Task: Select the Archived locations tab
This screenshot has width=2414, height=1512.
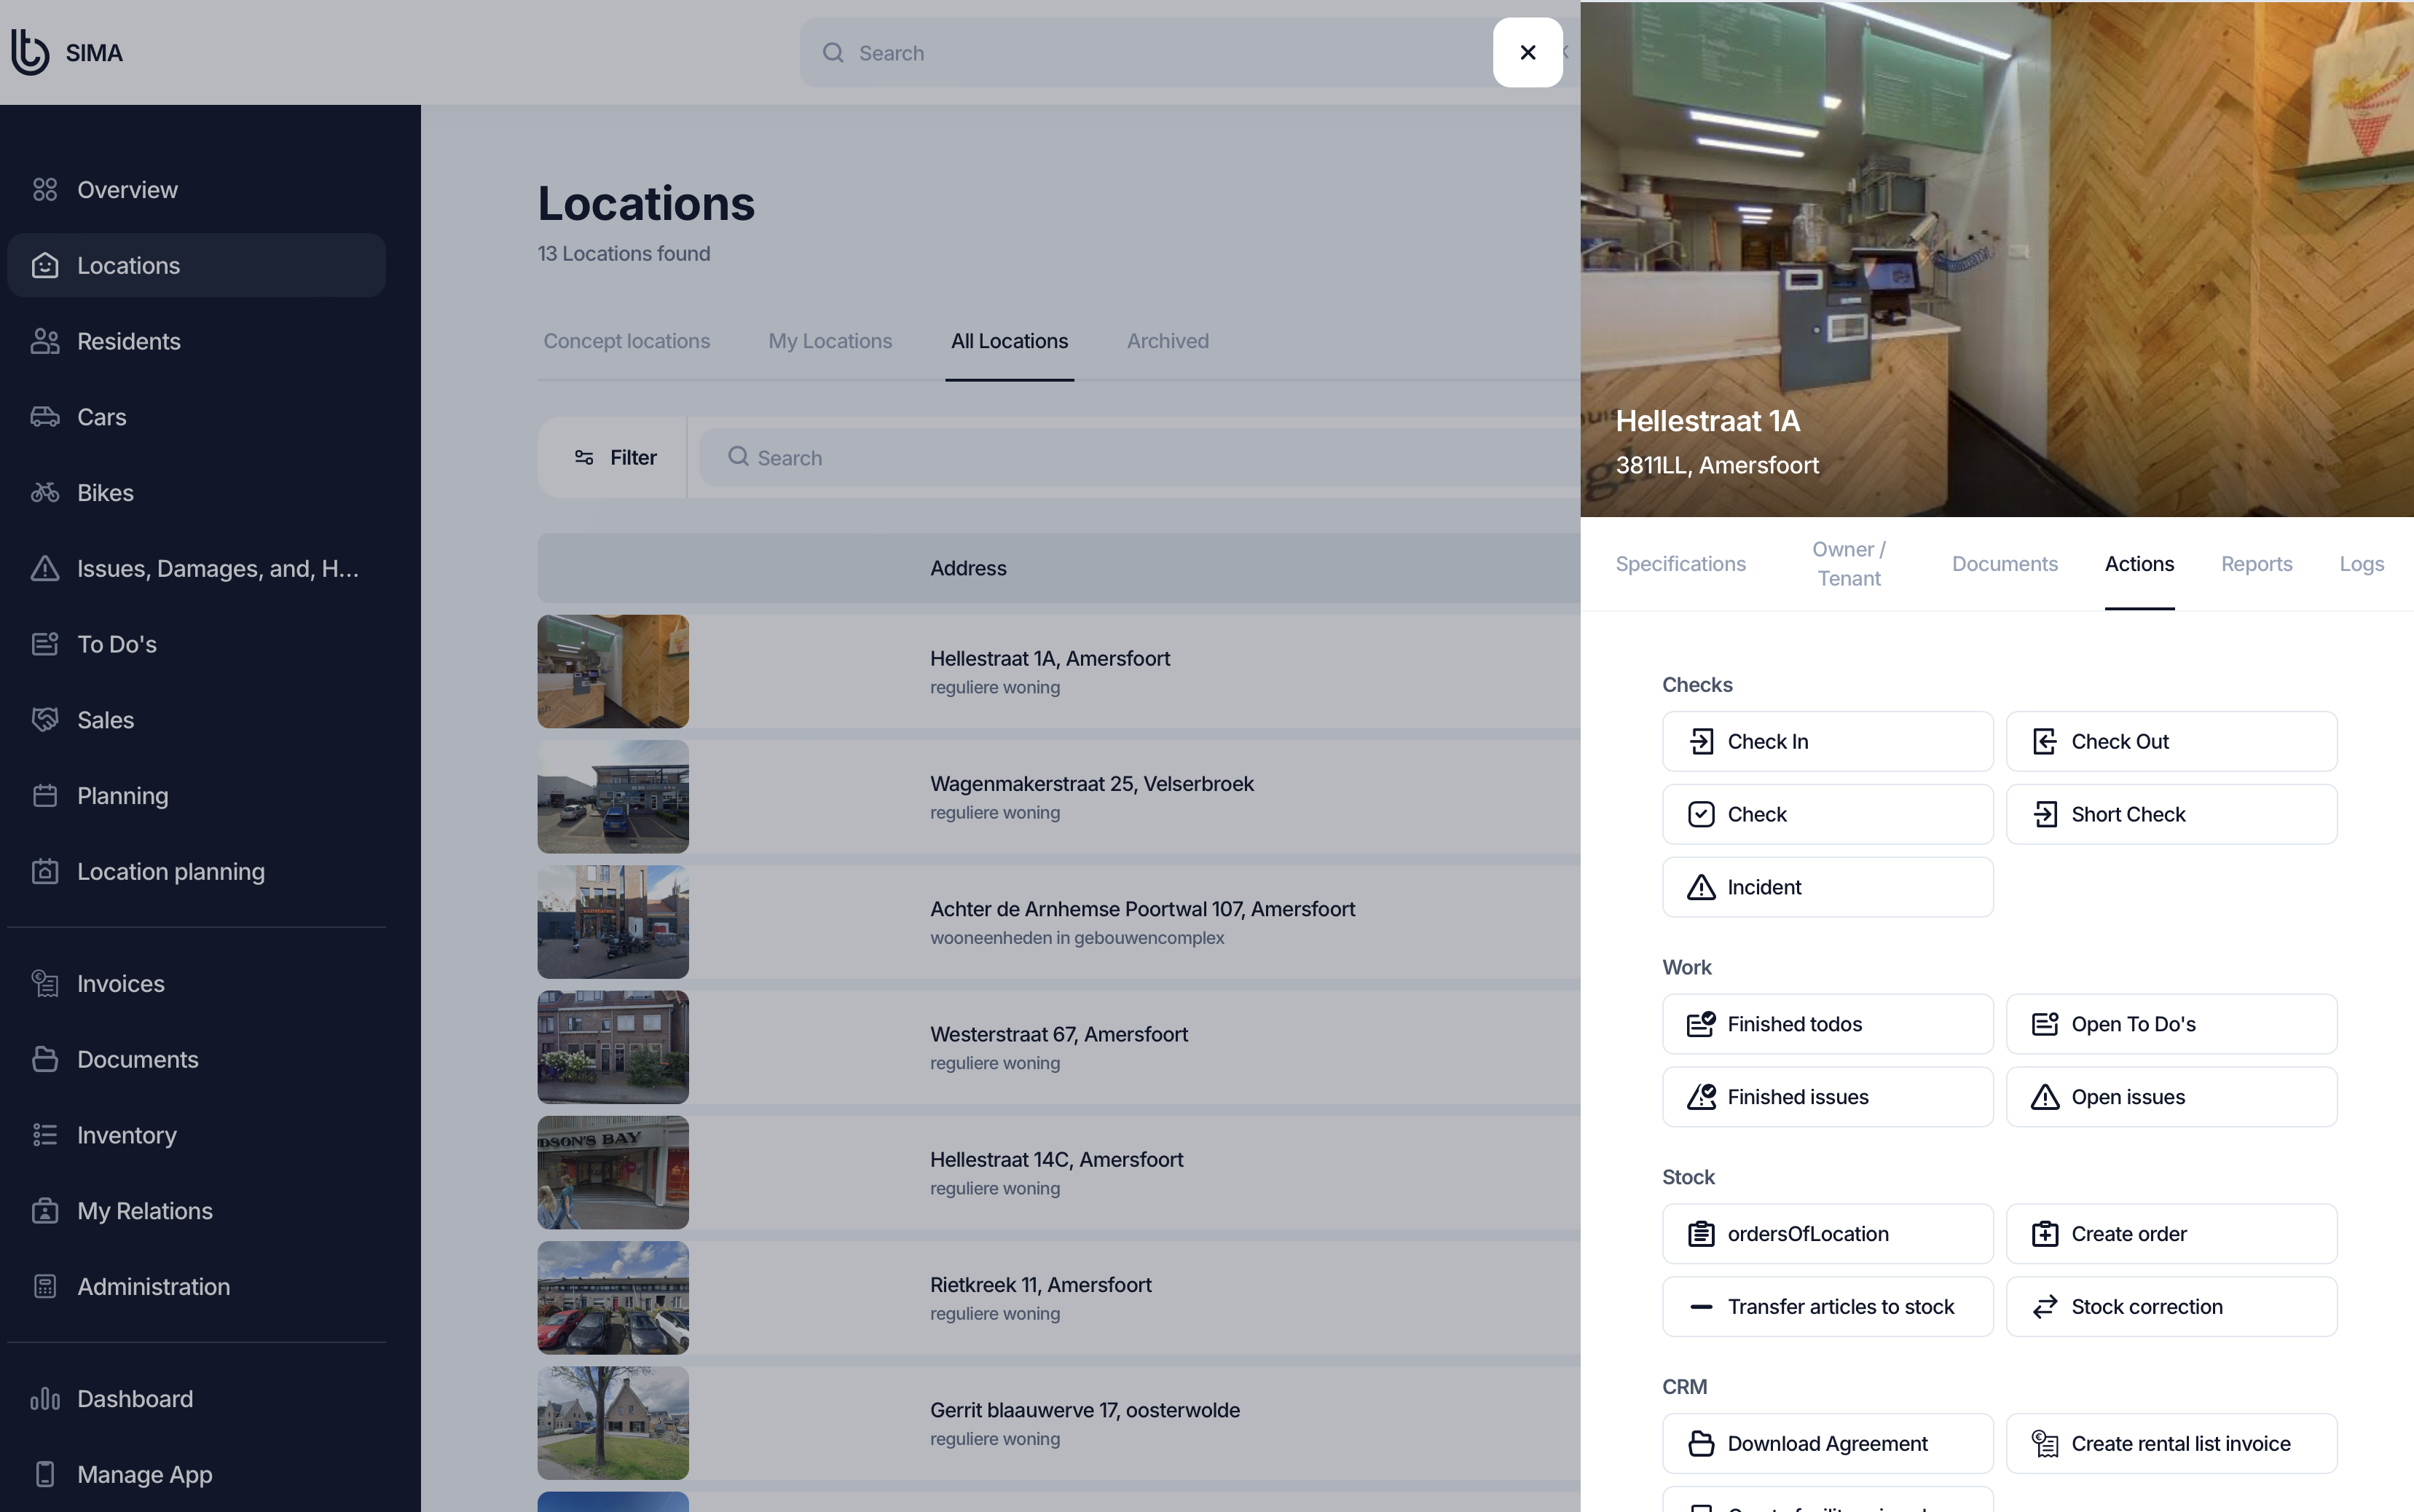Action: click(1167, 341)
